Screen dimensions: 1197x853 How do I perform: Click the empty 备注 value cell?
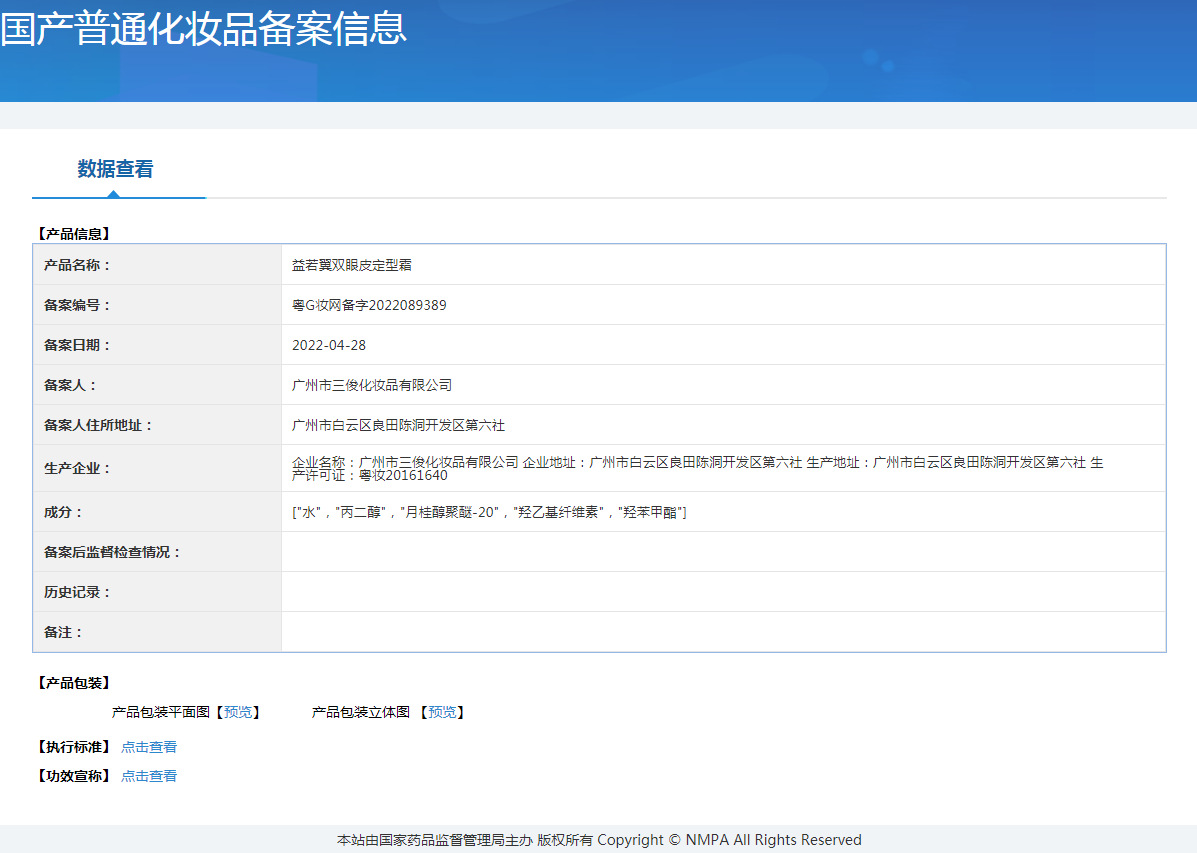click(x=723, y=632)
